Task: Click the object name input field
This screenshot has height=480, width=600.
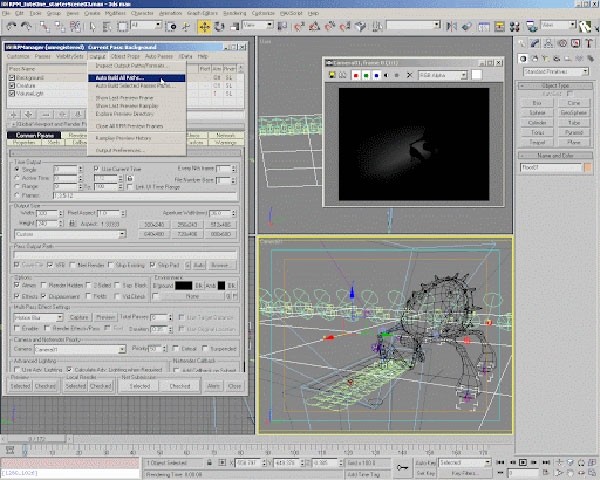Action: 548,168
